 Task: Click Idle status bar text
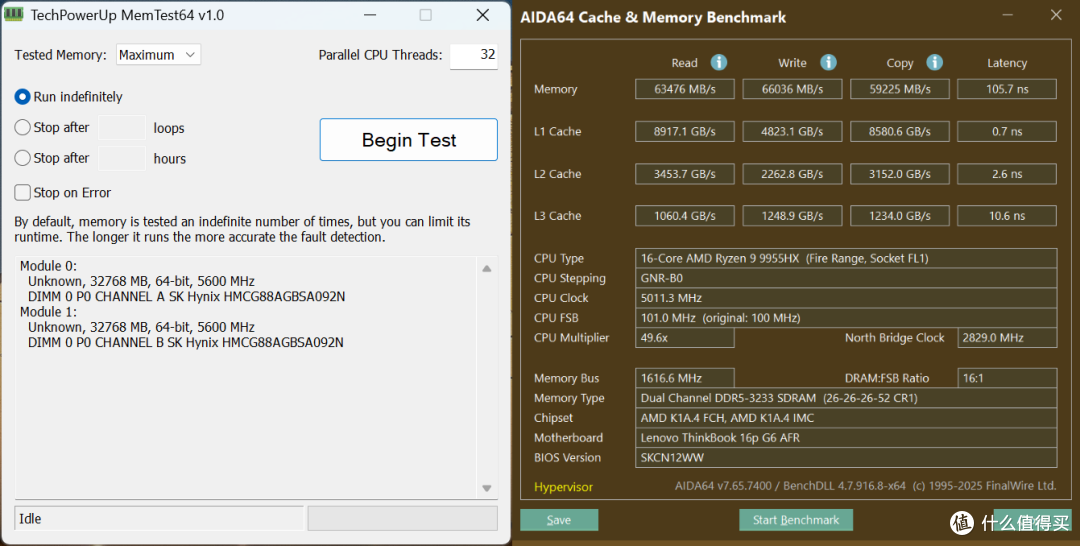pyautogui.click(x=30, y=518)
